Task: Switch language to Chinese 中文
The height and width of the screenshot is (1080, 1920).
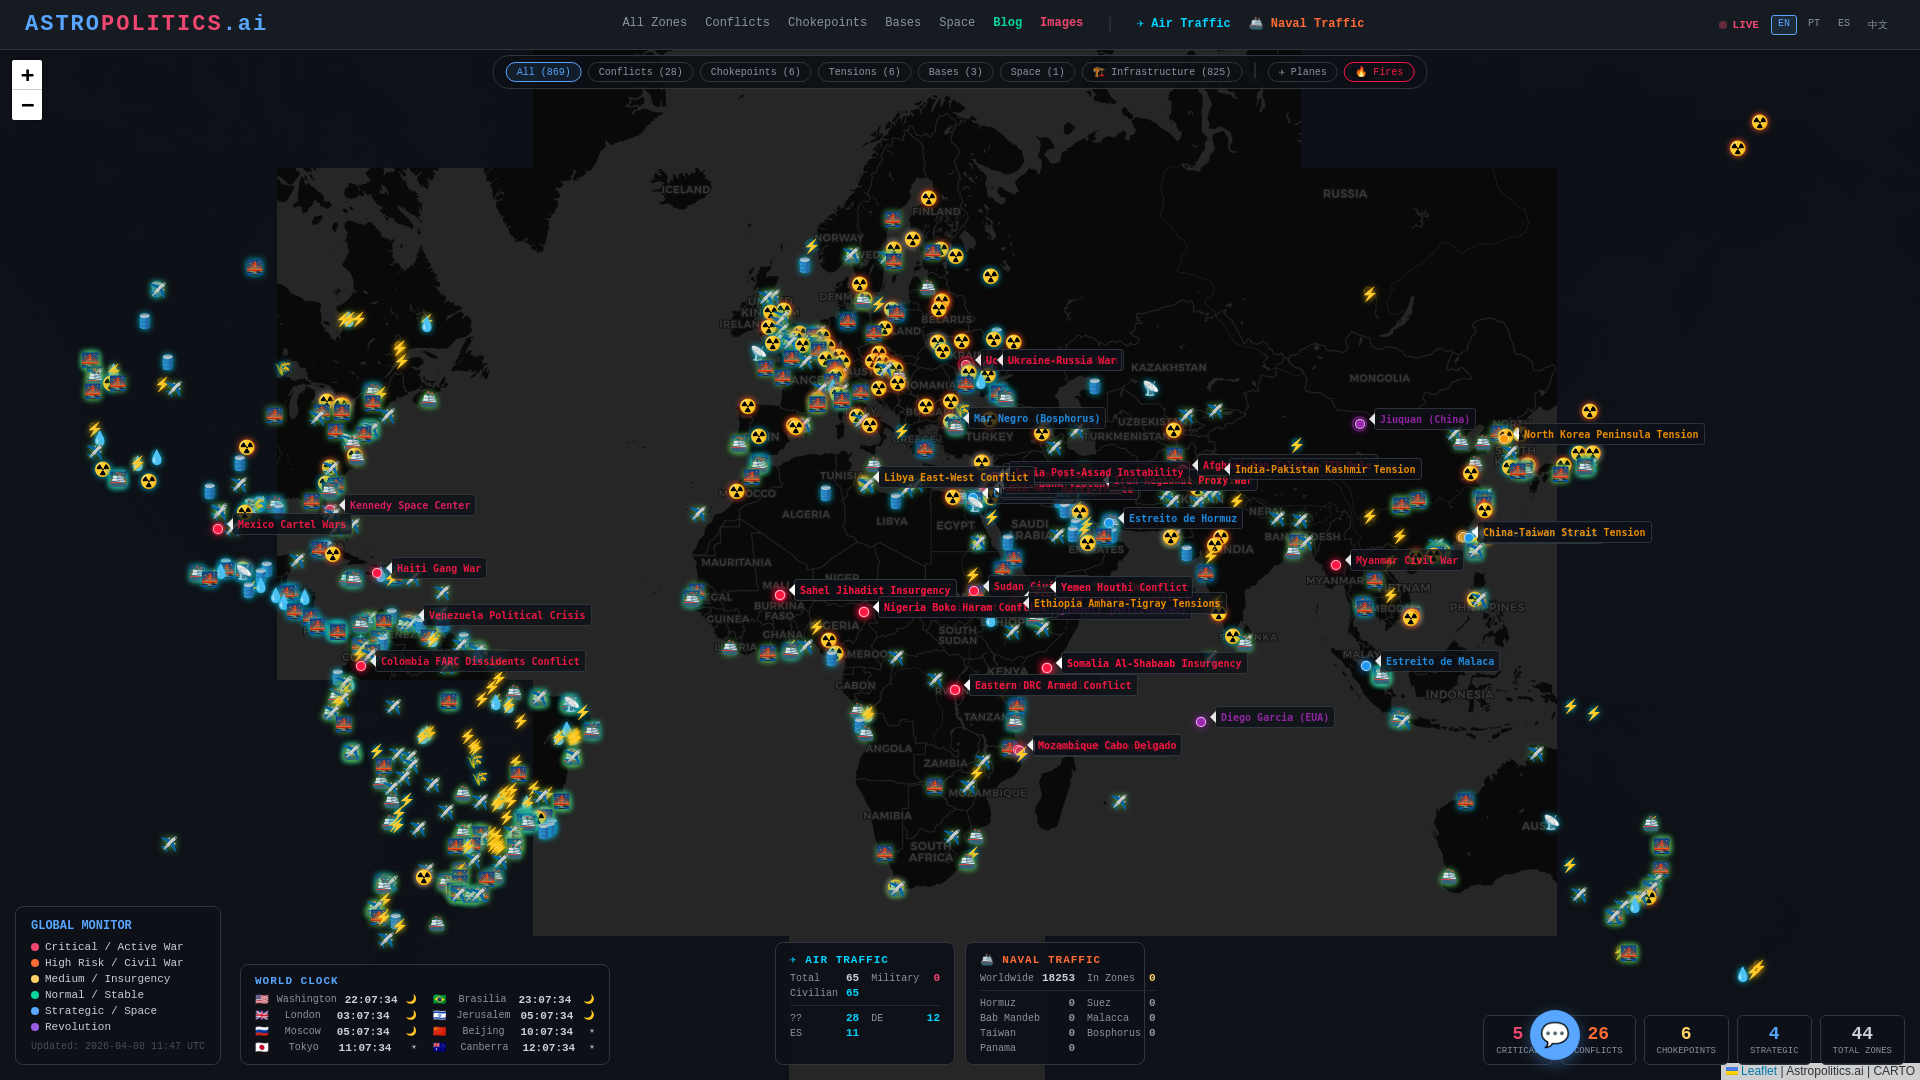Action: [x=1877, y=25]
